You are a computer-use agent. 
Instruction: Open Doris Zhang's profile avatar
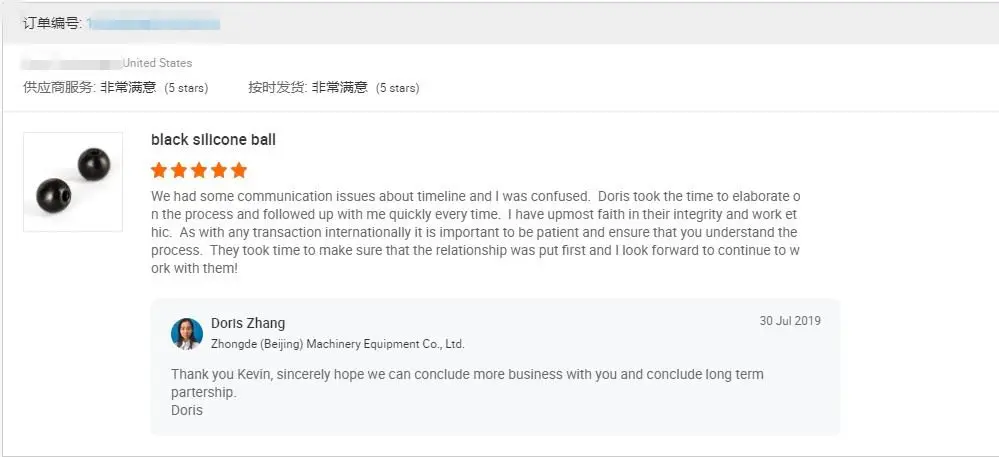tap(187, 333)
